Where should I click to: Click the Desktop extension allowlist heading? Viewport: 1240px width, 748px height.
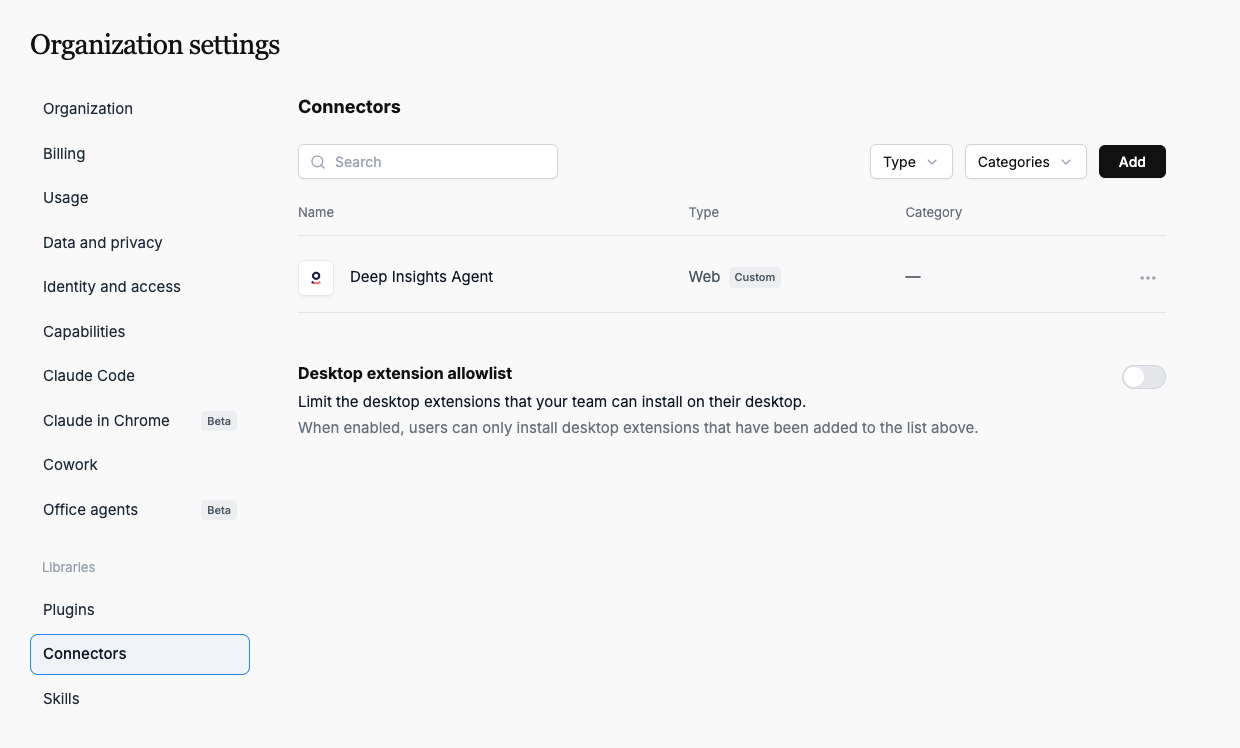405,373
